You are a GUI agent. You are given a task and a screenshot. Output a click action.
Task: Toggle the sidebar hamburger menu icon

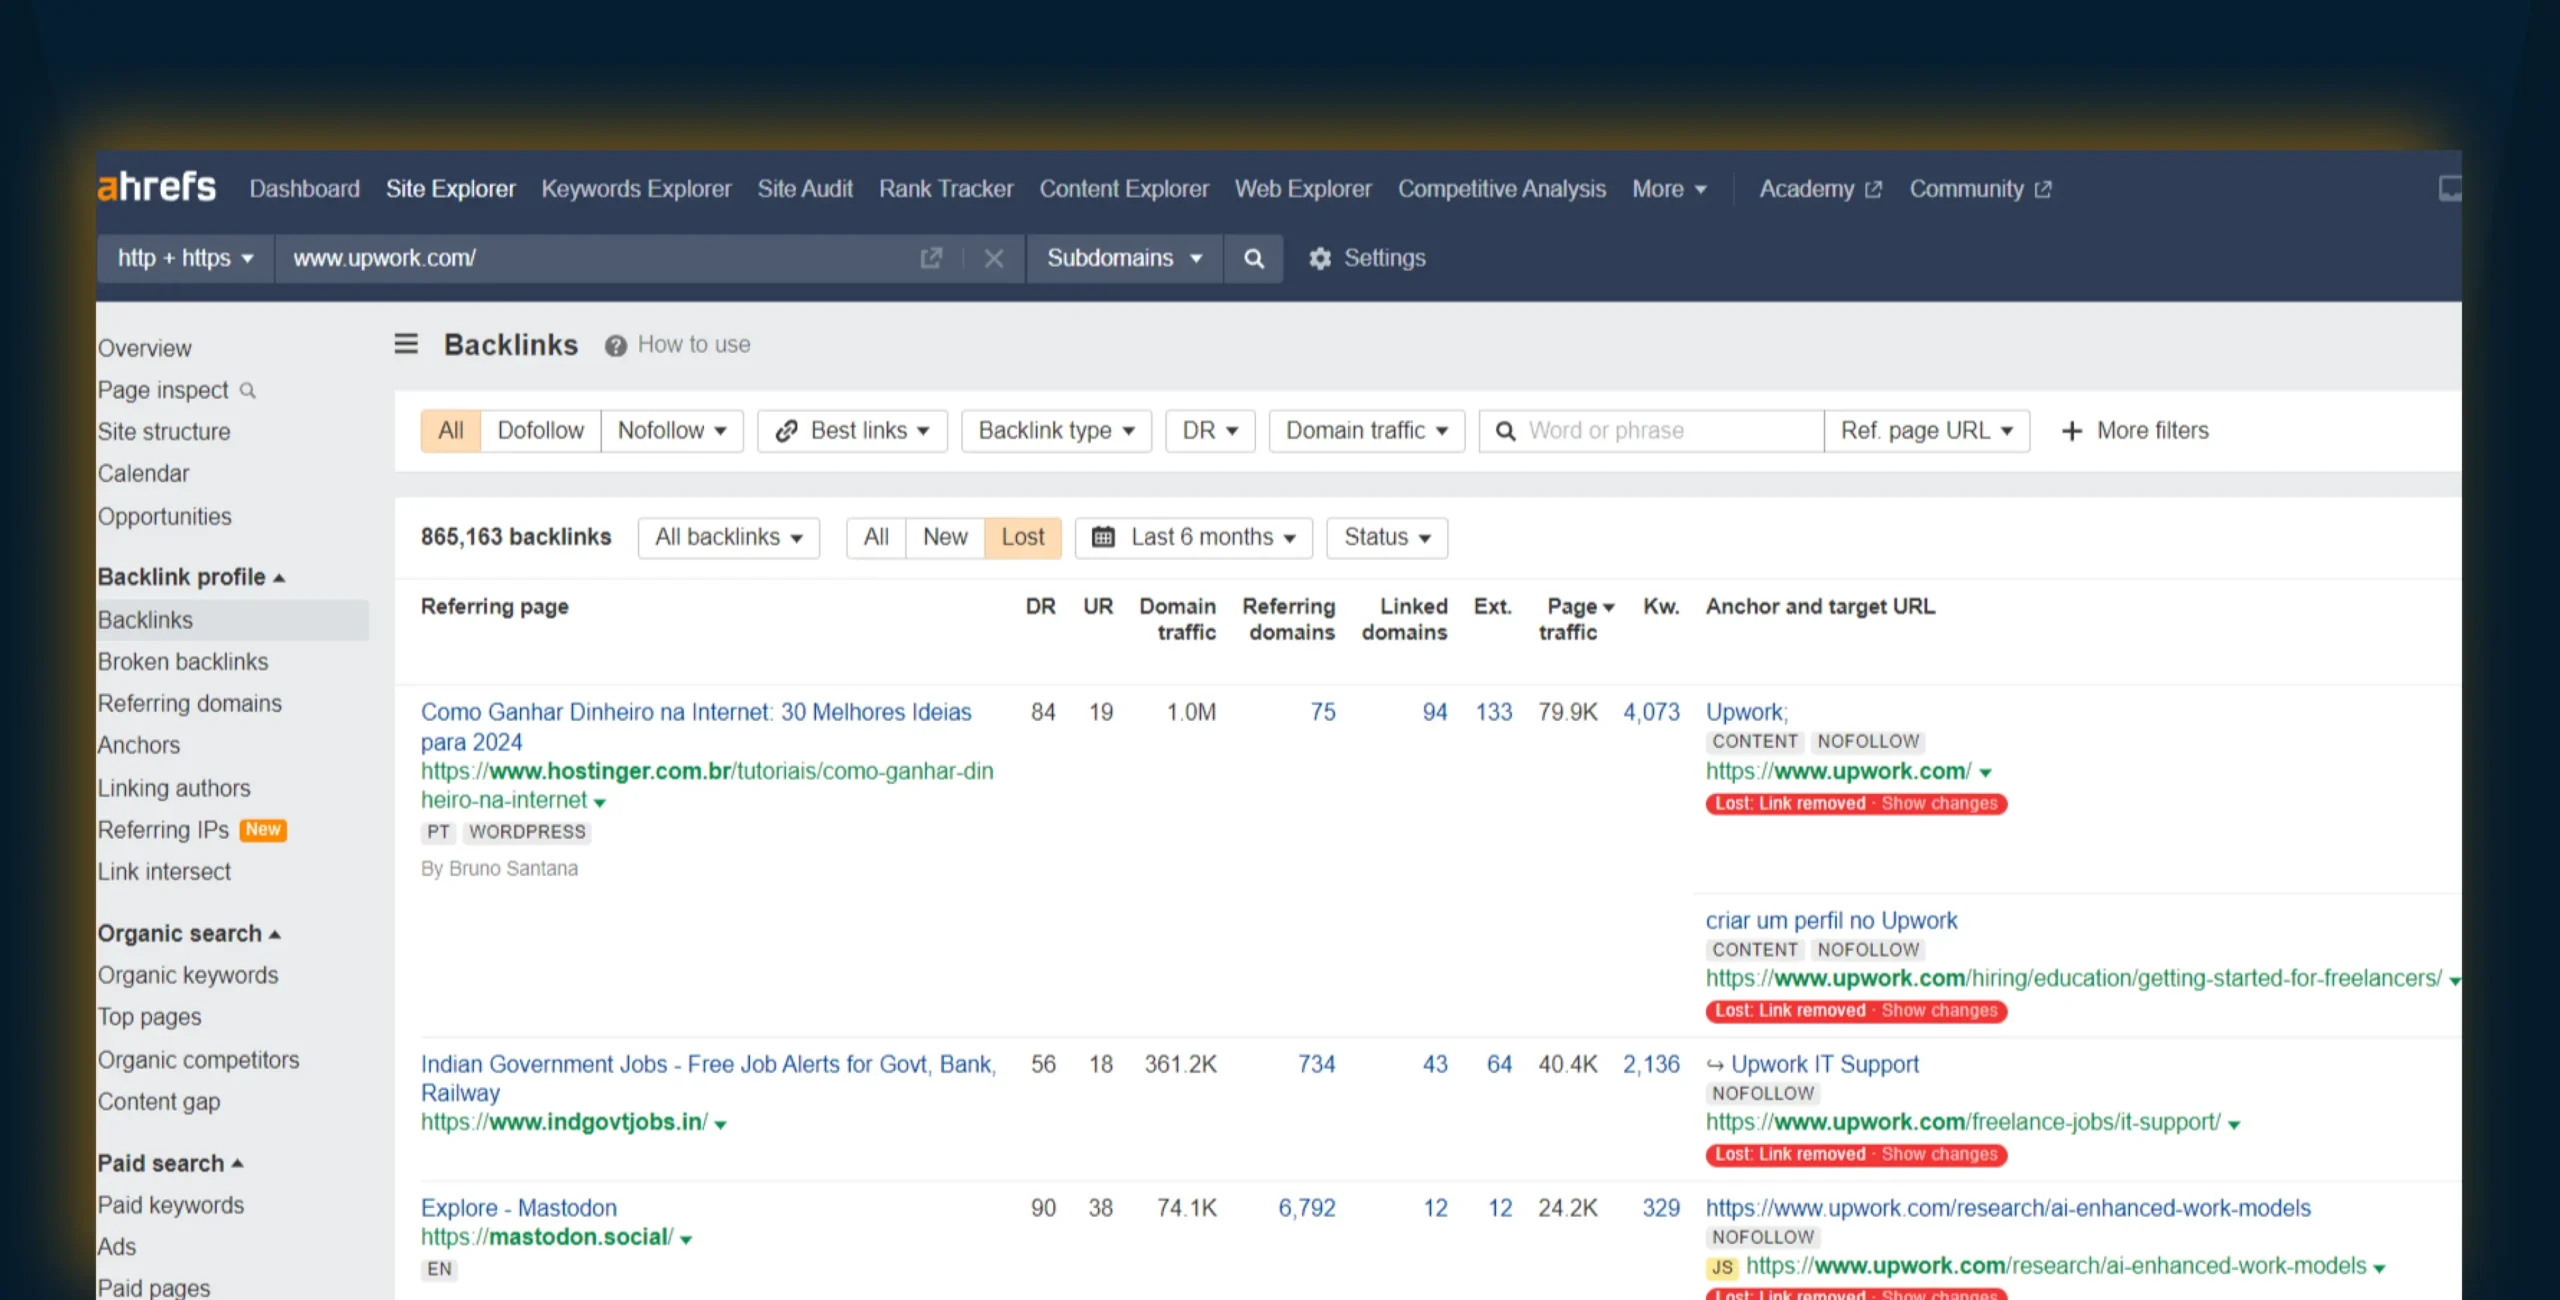pyautogui.click(x=406, y=344)
